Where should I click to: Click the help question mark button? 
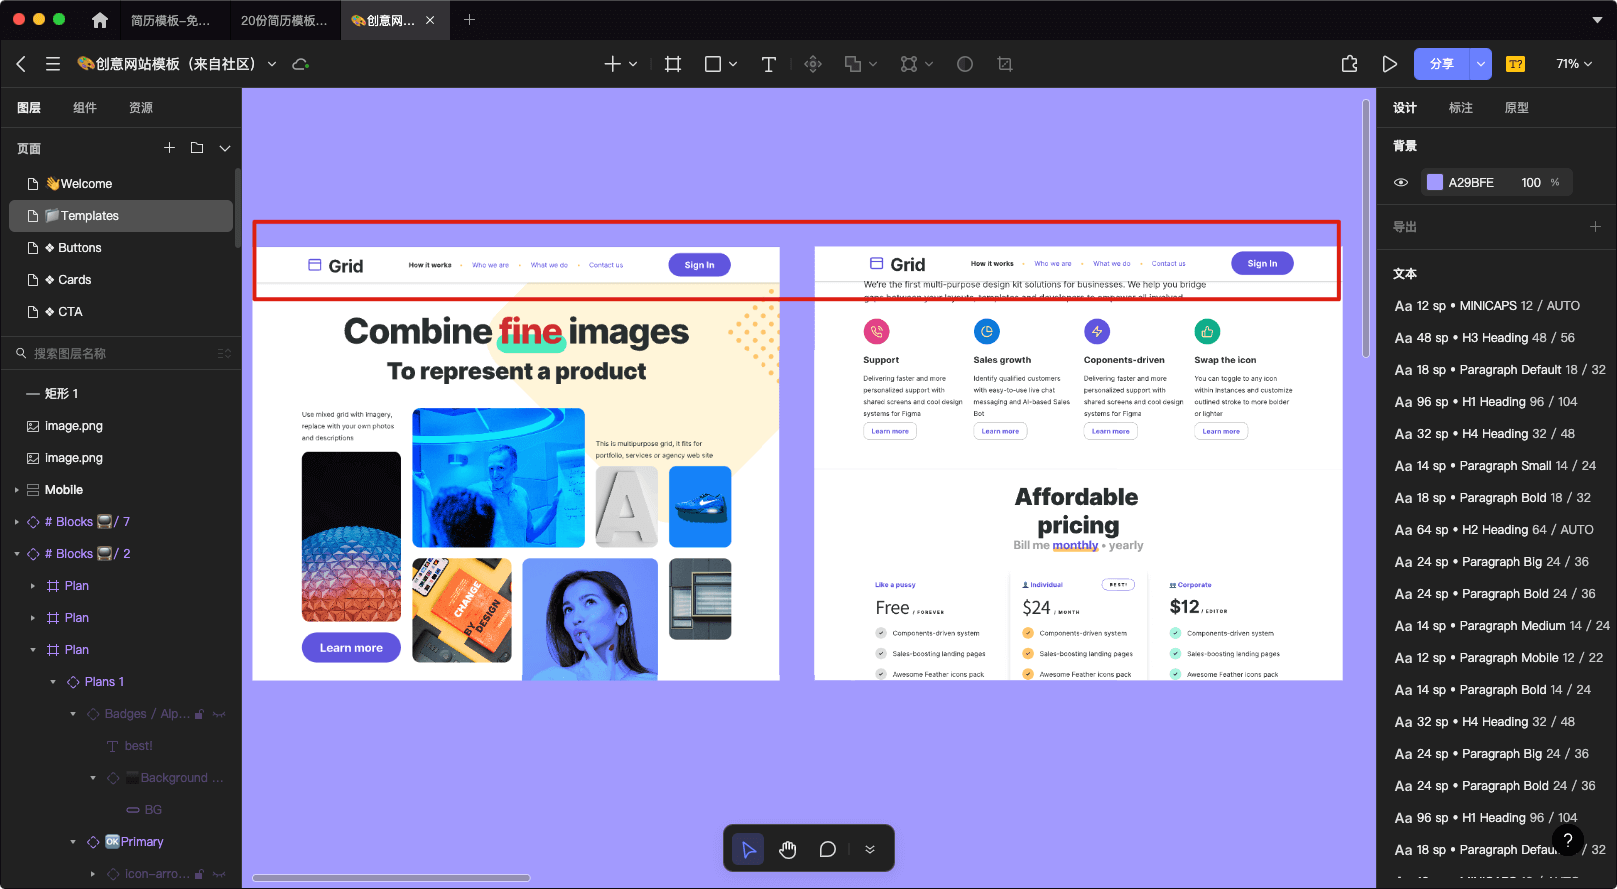(x=1567, y=841)
